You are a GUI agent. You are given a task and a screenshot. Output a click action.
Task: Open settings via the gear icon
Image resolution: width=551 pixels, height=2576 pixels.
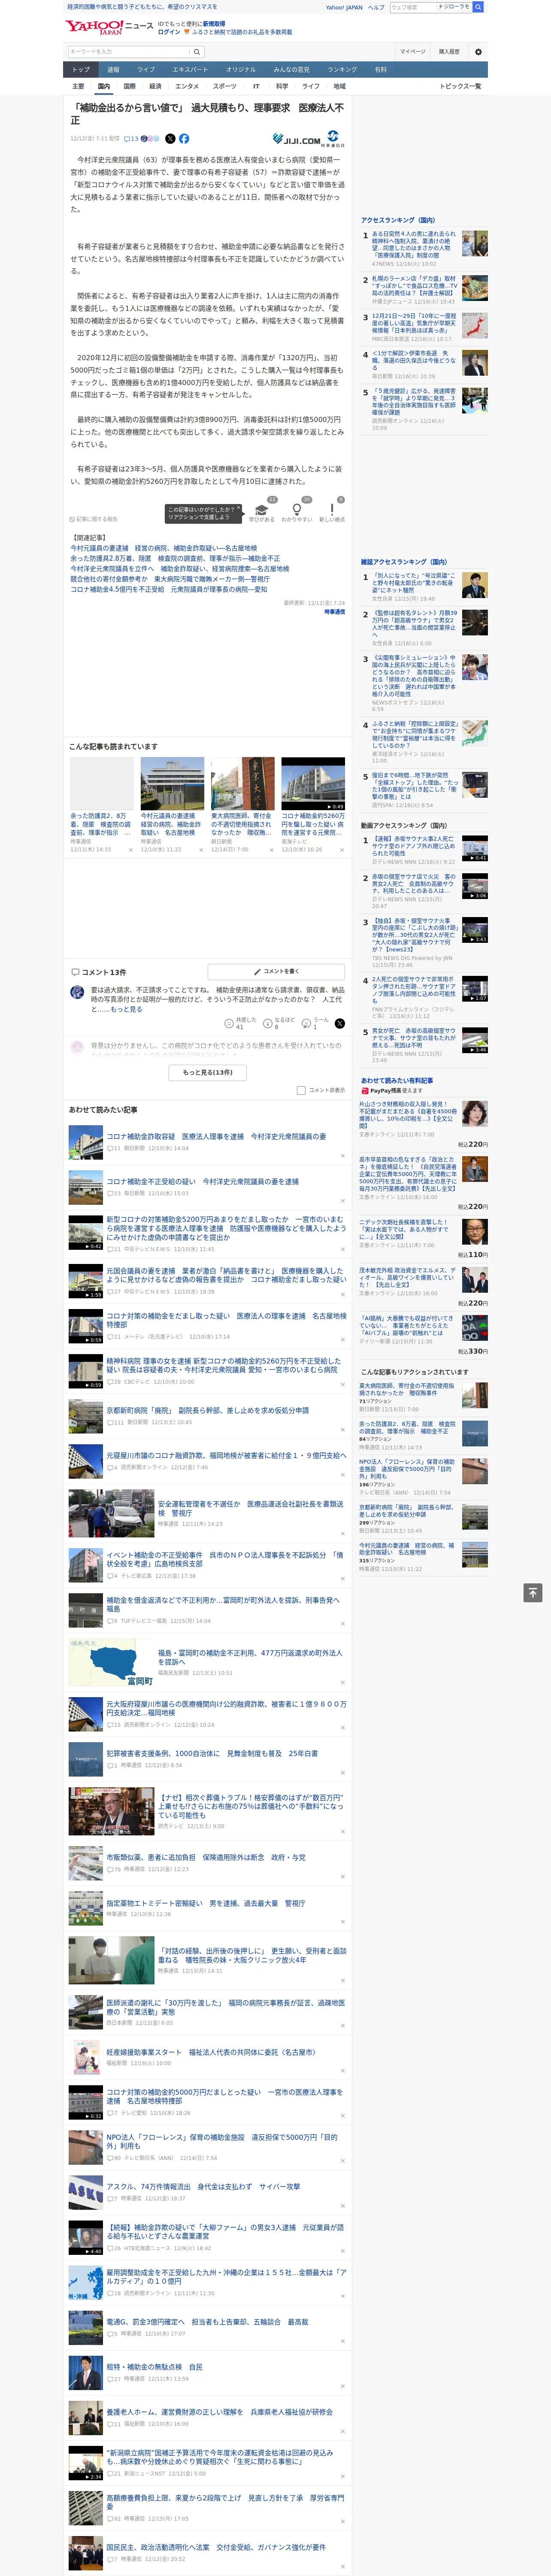click(x=478, y=52)
